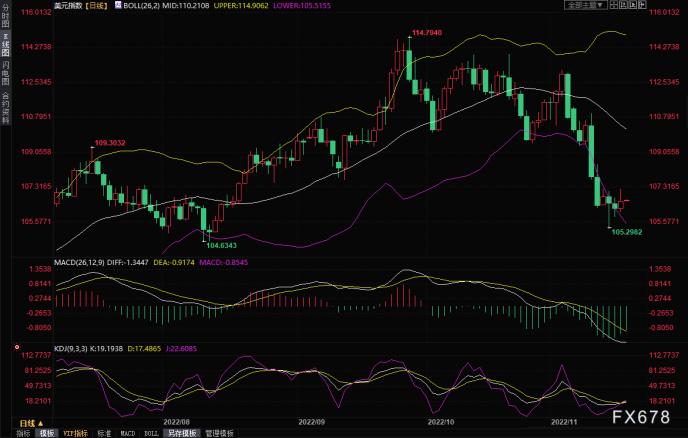Click the peak marker 109.3032
This screenshot has width=688, height=438.
point(110,143)
